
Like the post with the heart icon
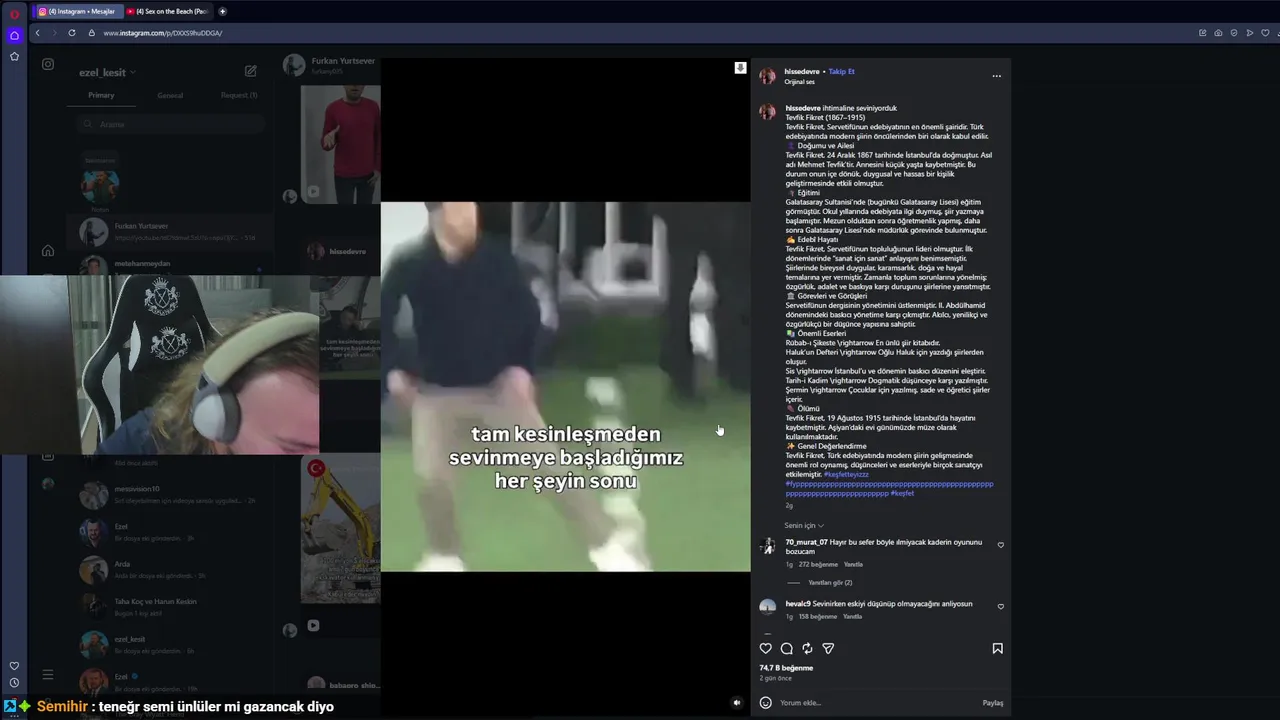pos(766,649)
